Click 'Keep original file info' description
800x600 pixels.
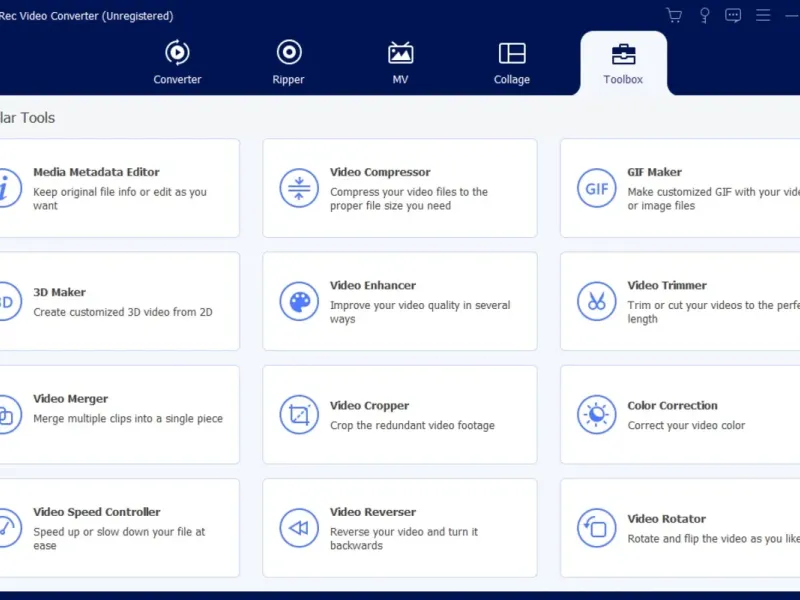[120, 199]
